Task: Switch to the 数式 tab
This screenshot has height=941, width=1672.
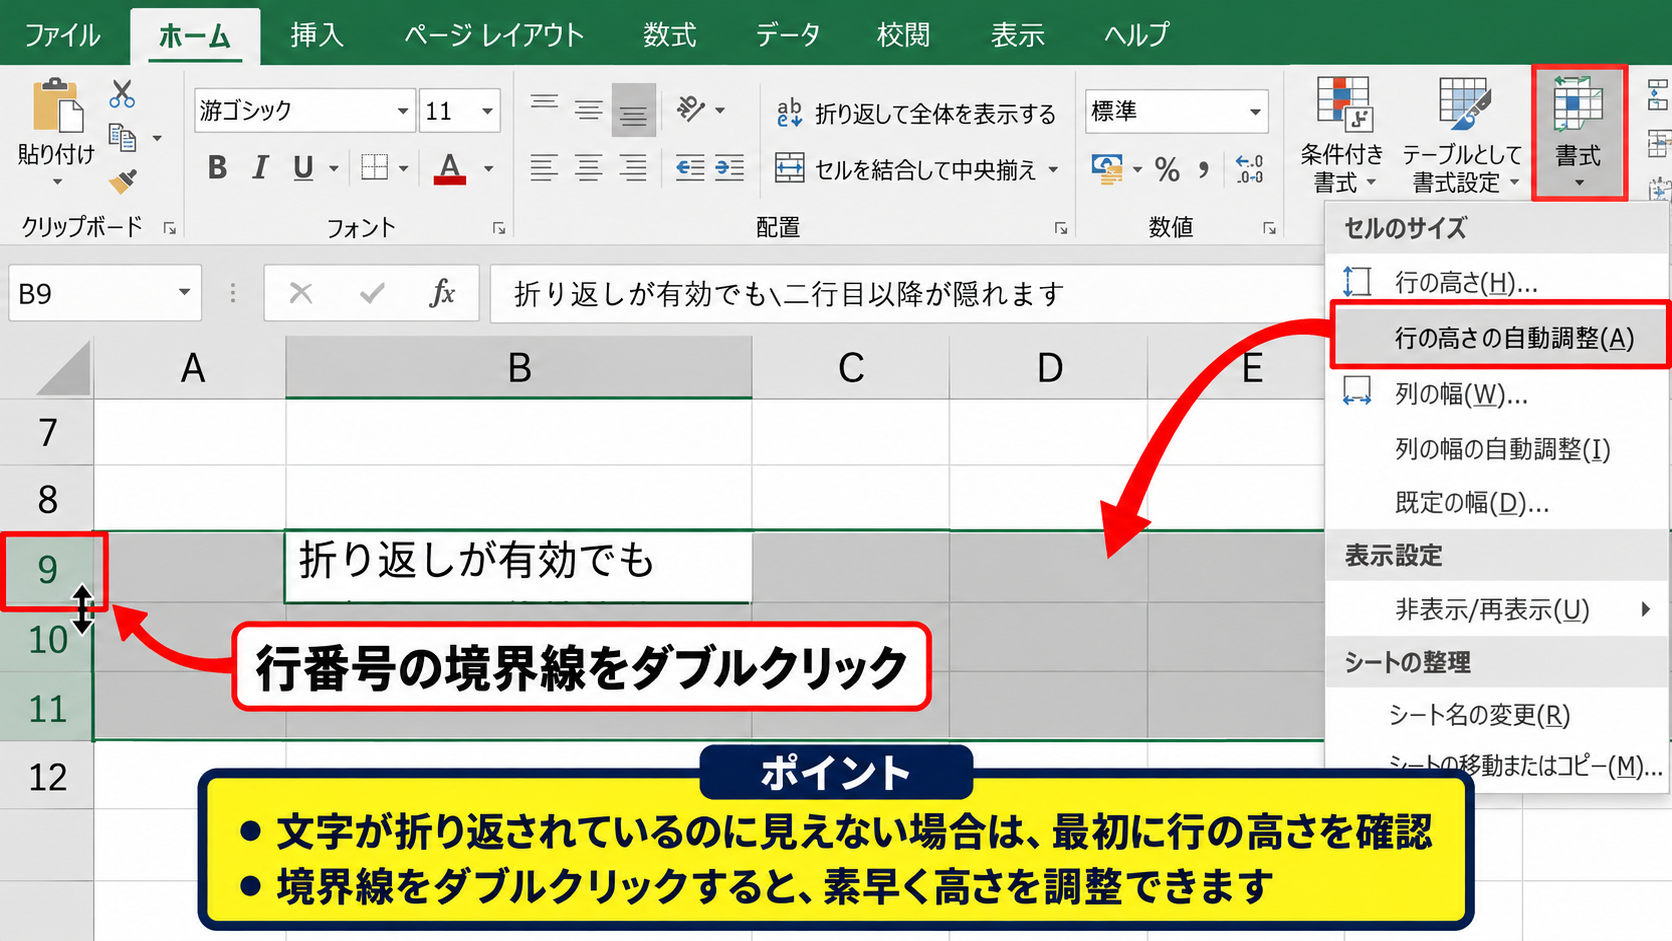Action: pos(669,35)
